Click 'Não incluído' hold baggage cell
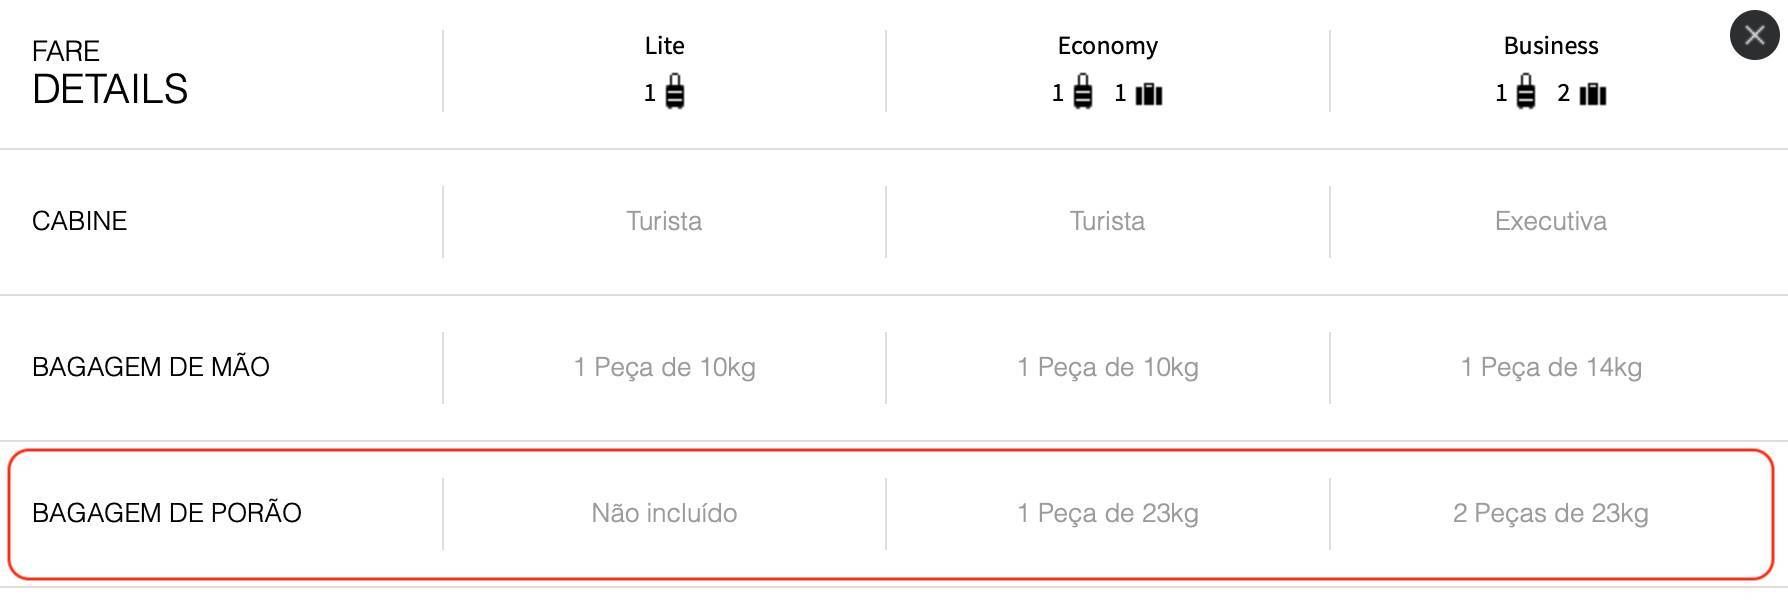The image size is (1788, 600). 664,513
